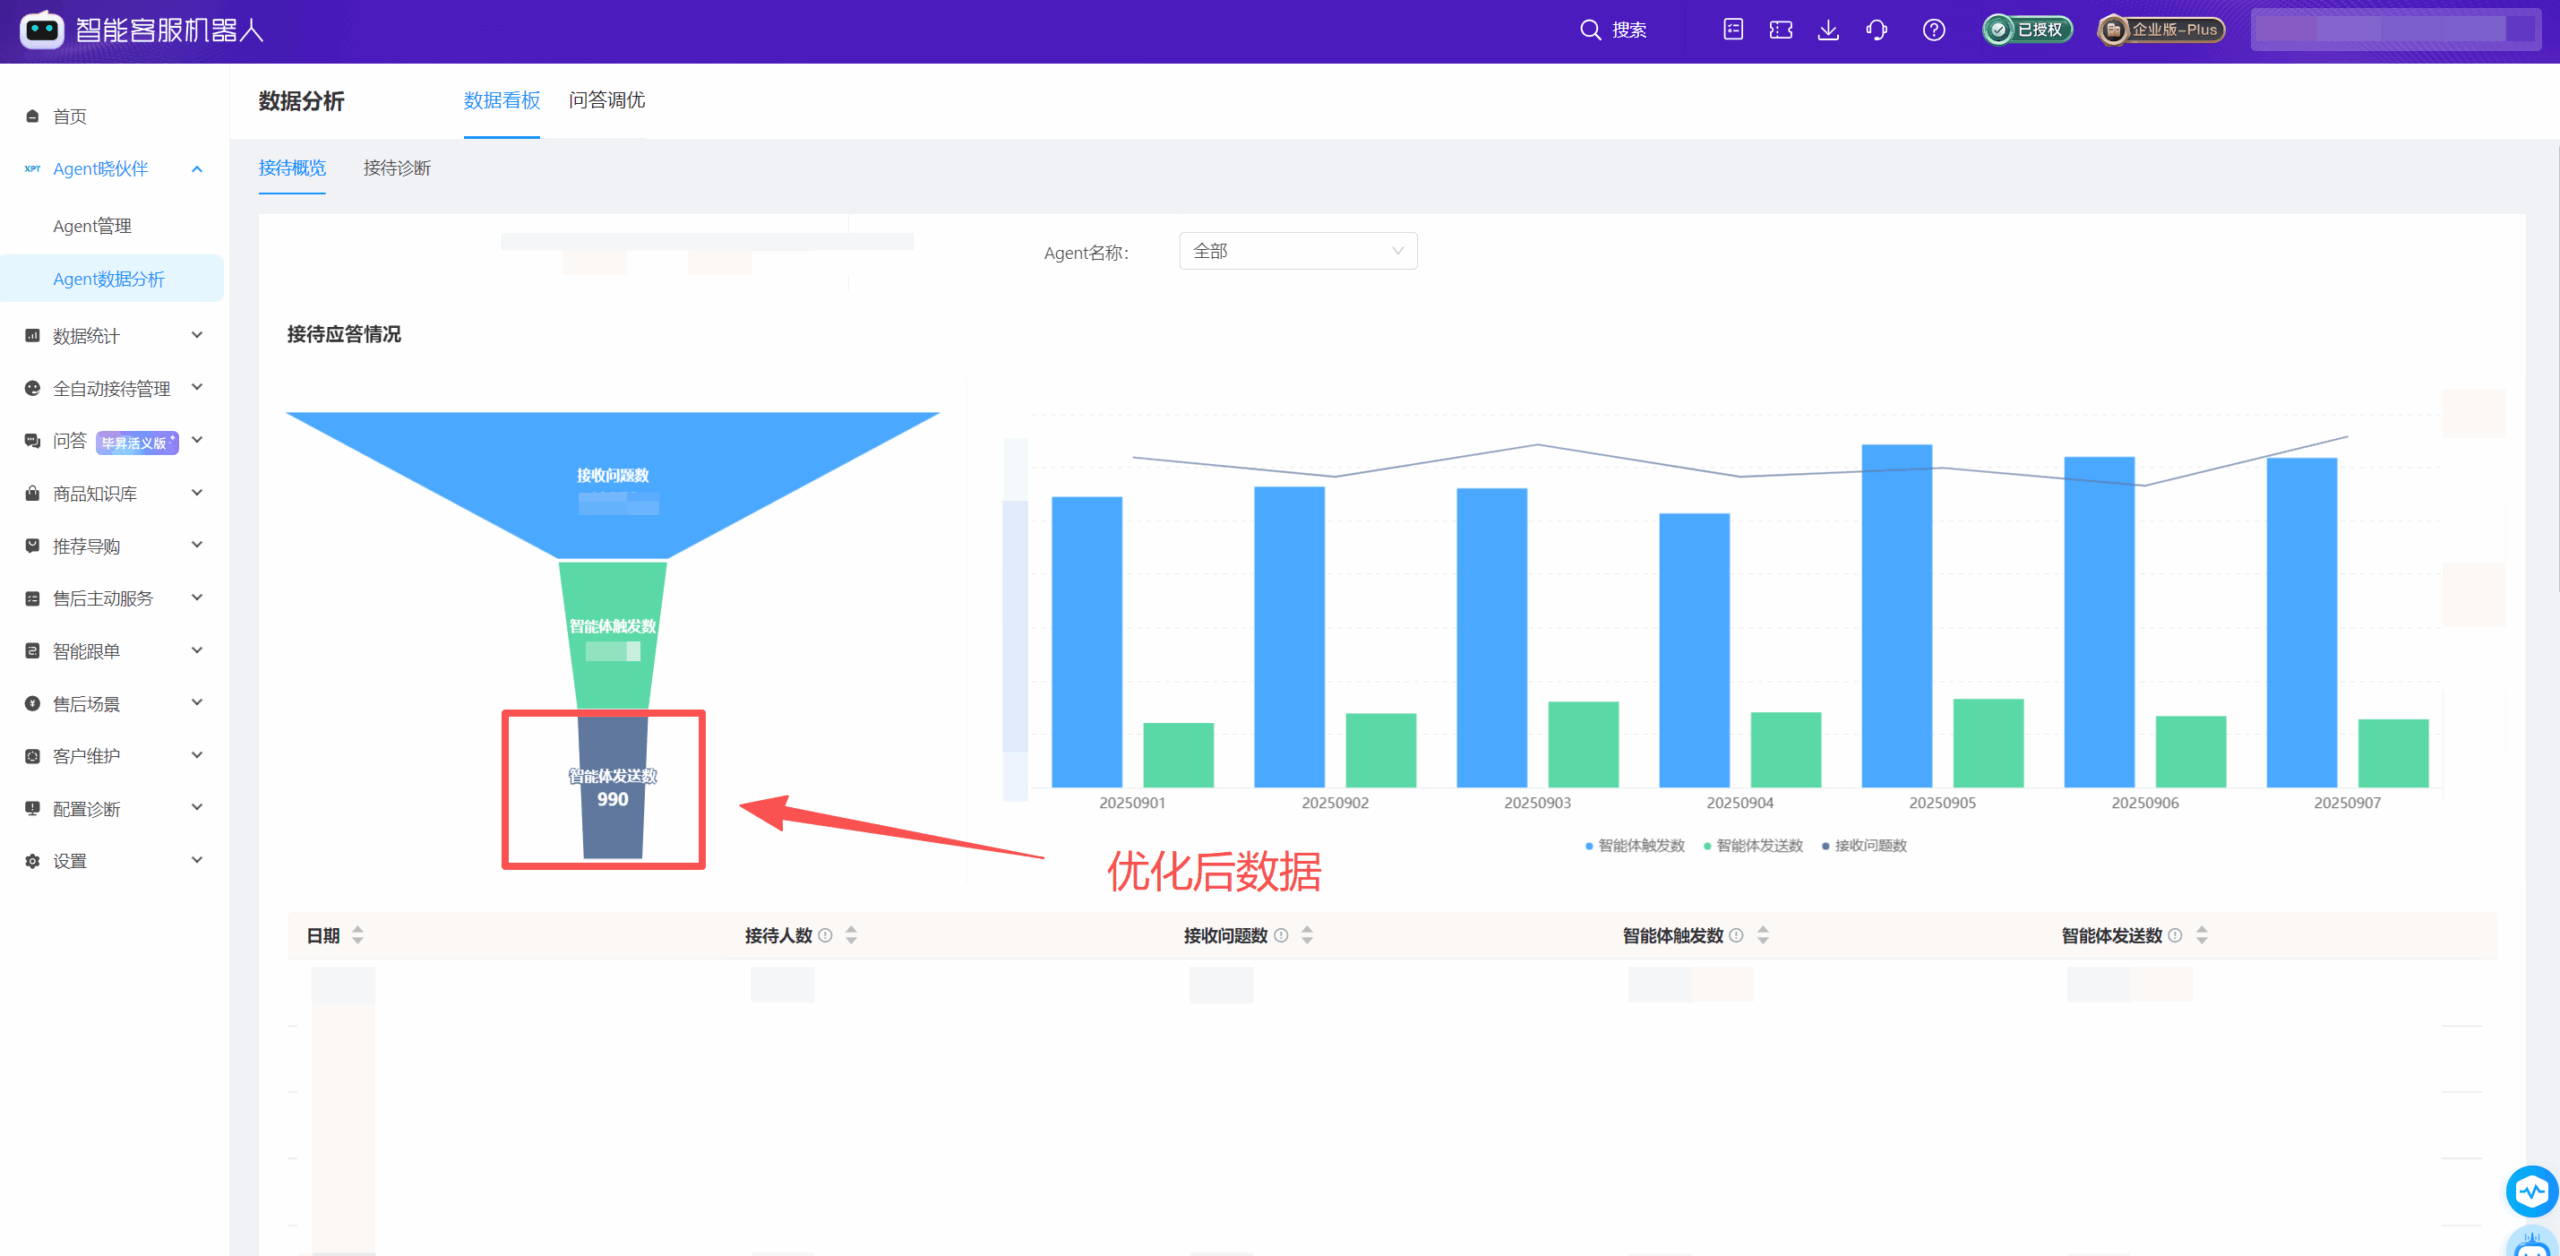Expand the 全自动接待管理 sidebar section
Viewport: 2560px width, 1256px height.
[x=197, y=388]
